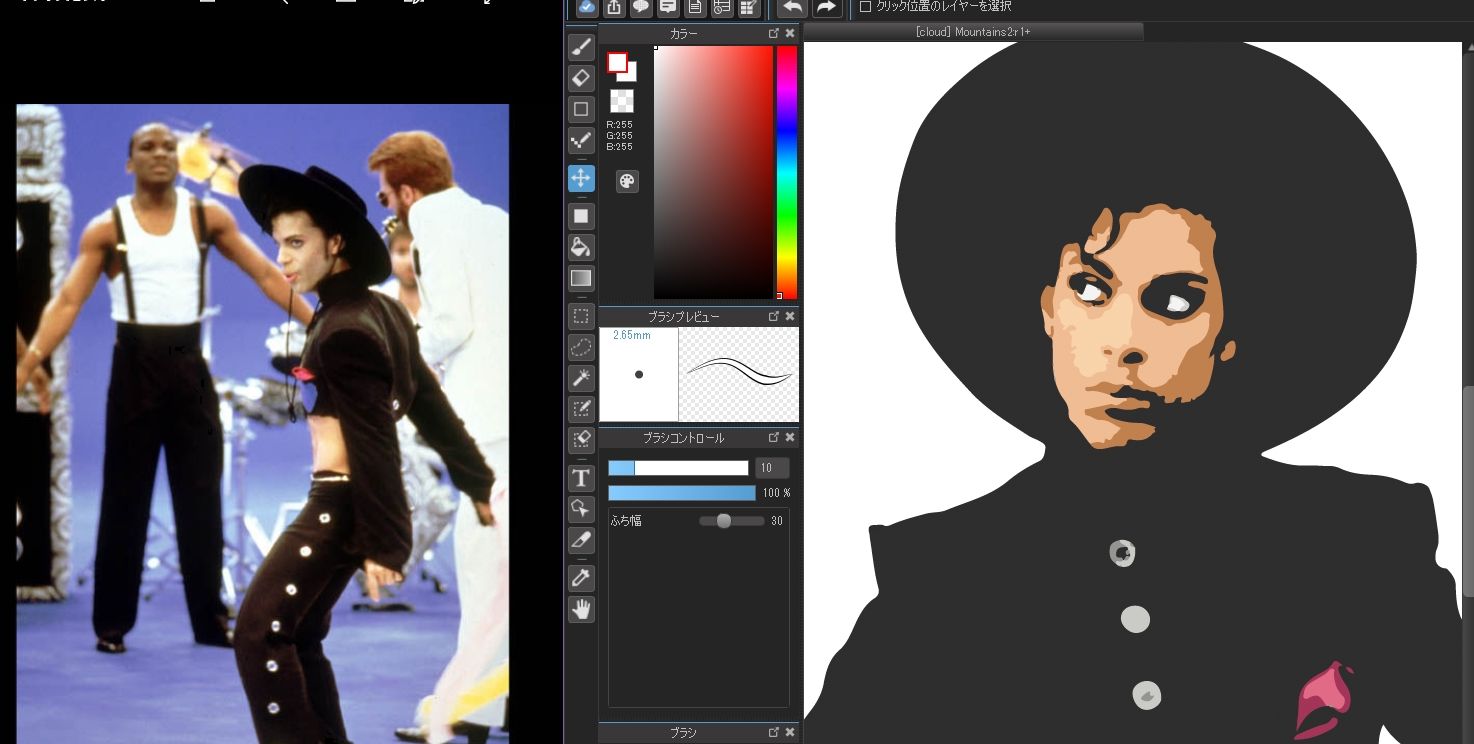The image size is (1474, 744).
Task: Click the brush stroke preview
Action: tap(739, 375)
